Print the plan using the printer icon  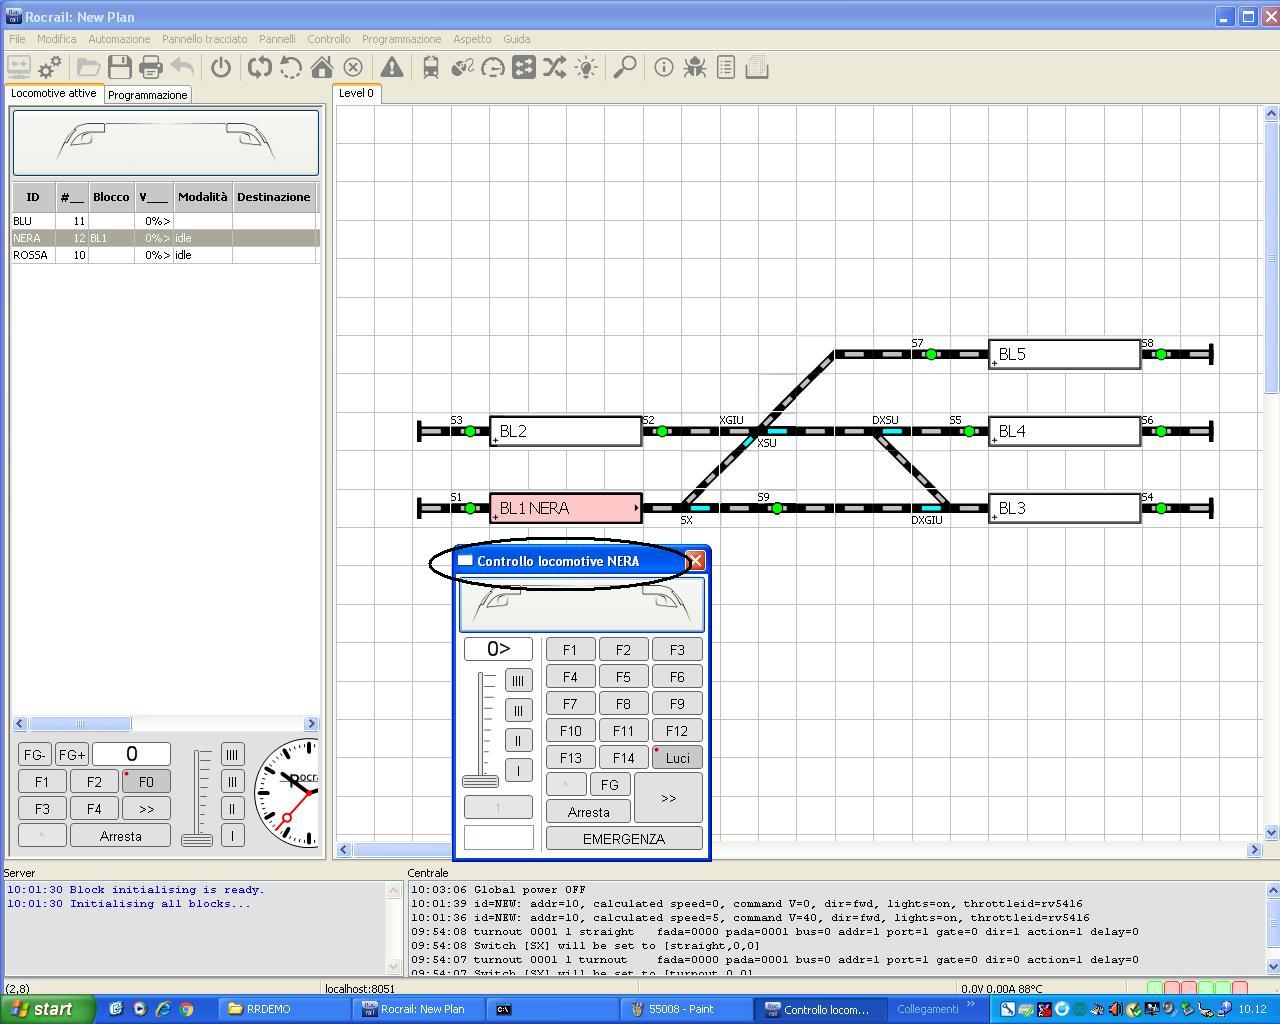150,67
